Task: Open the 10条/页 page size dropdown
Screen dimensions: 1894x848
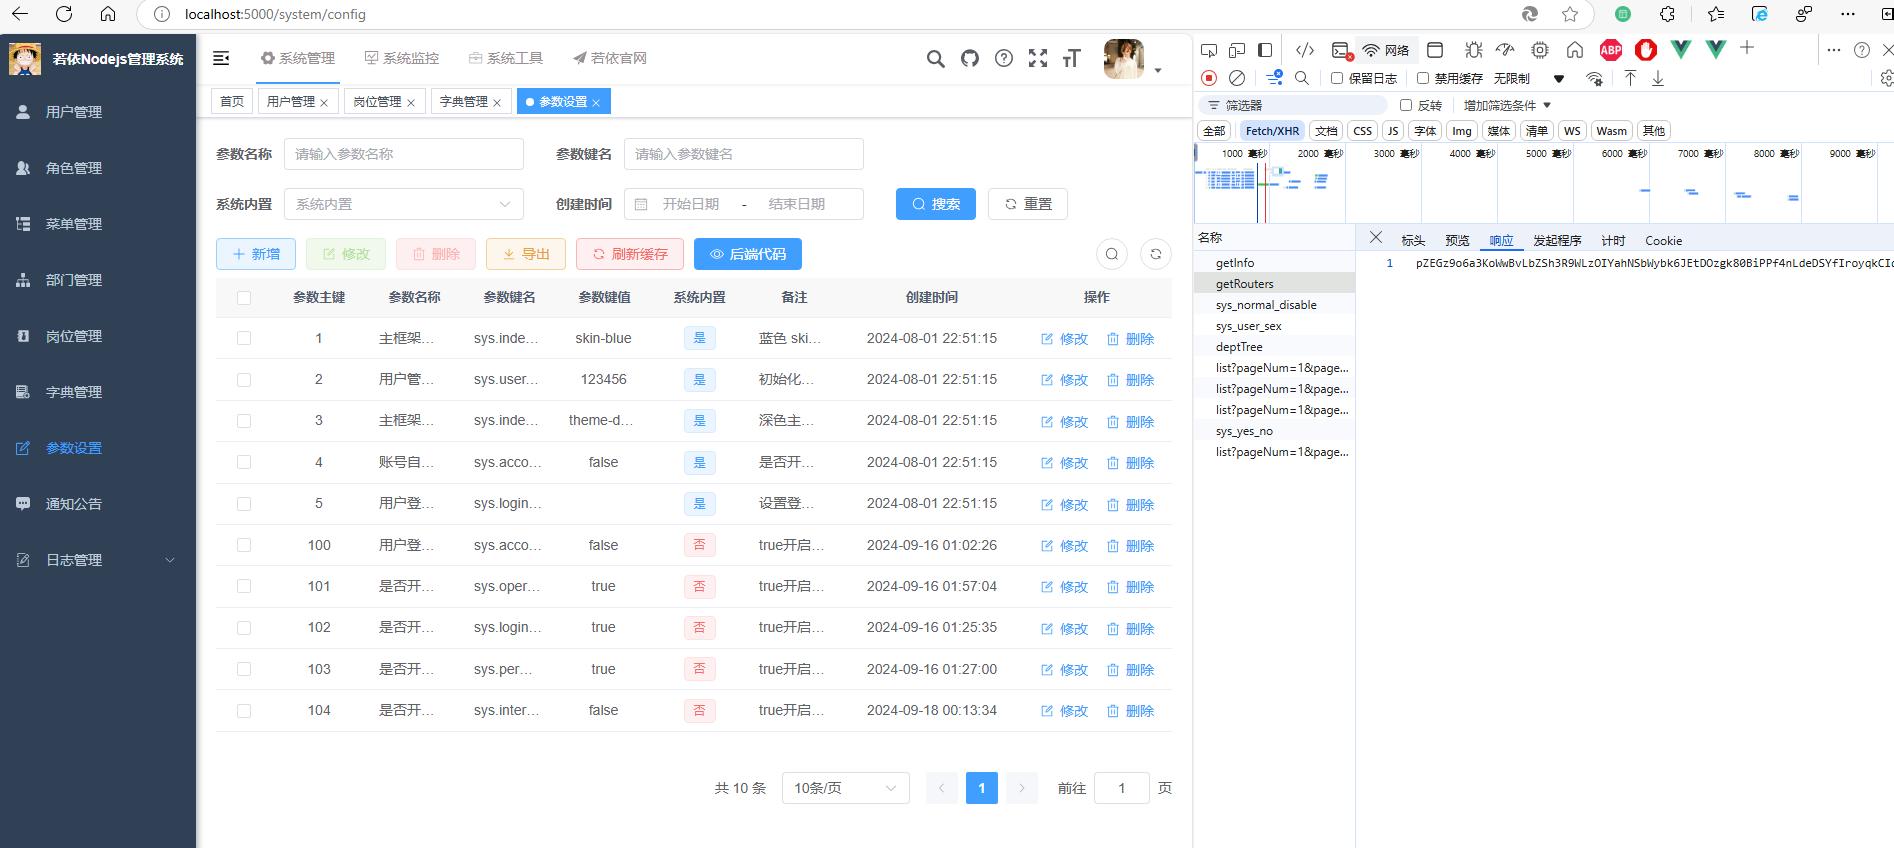Action: (x=846, y=788)
